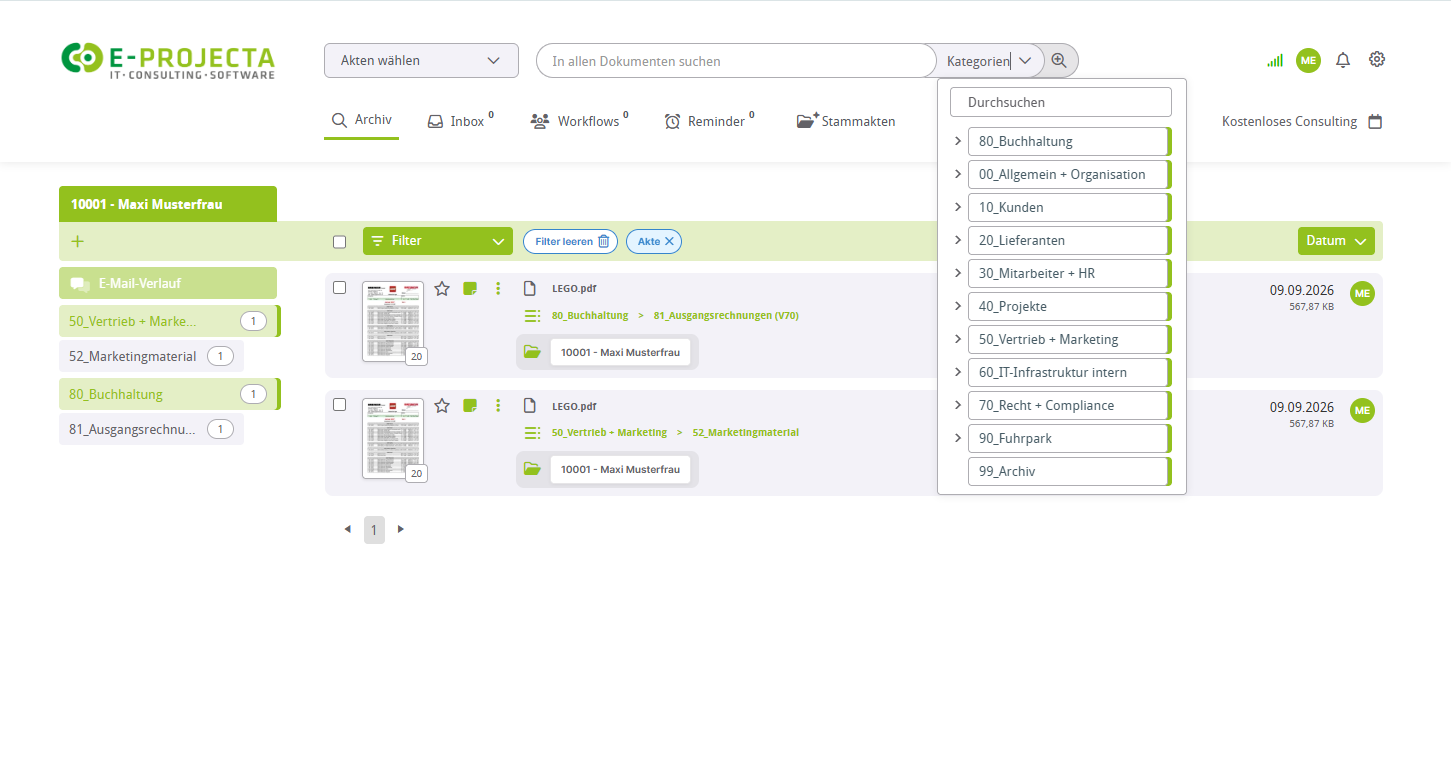The image size is (1451, 766).
Task: Click the search magnifier icon button
Action: [x=1059, y=60]
